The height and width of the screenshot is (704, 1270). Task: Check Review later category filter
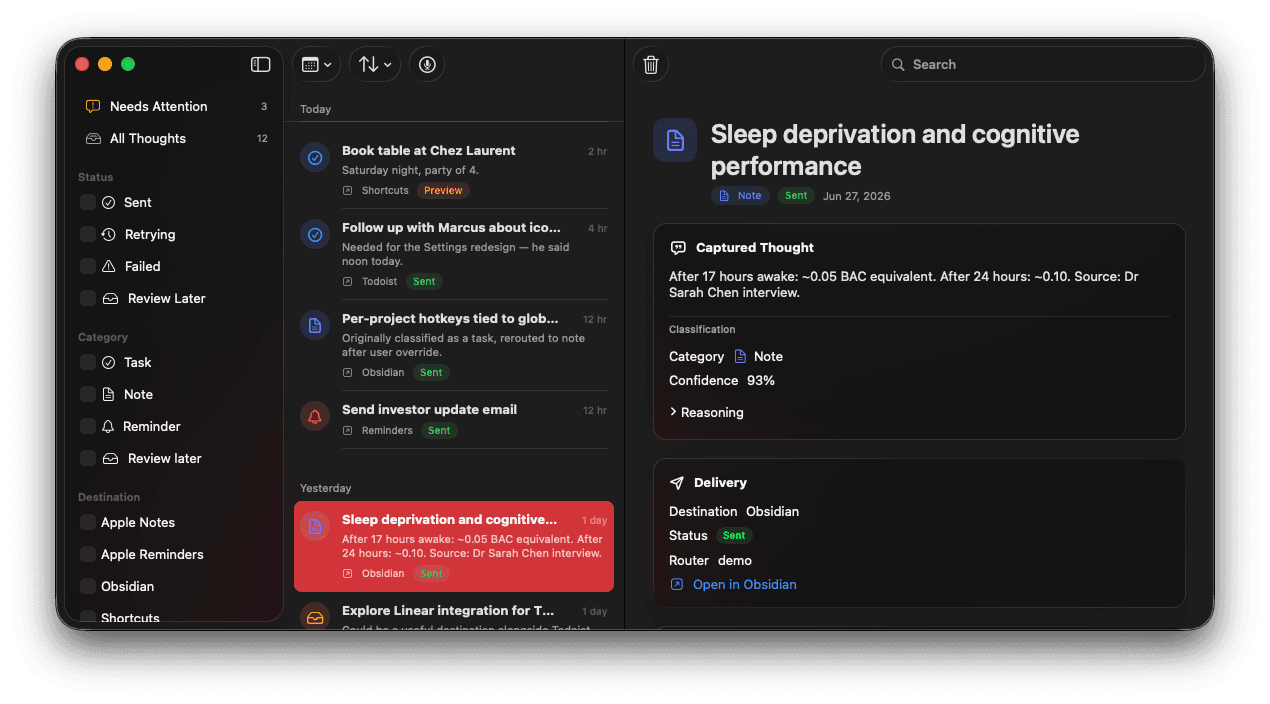[88, 458]
